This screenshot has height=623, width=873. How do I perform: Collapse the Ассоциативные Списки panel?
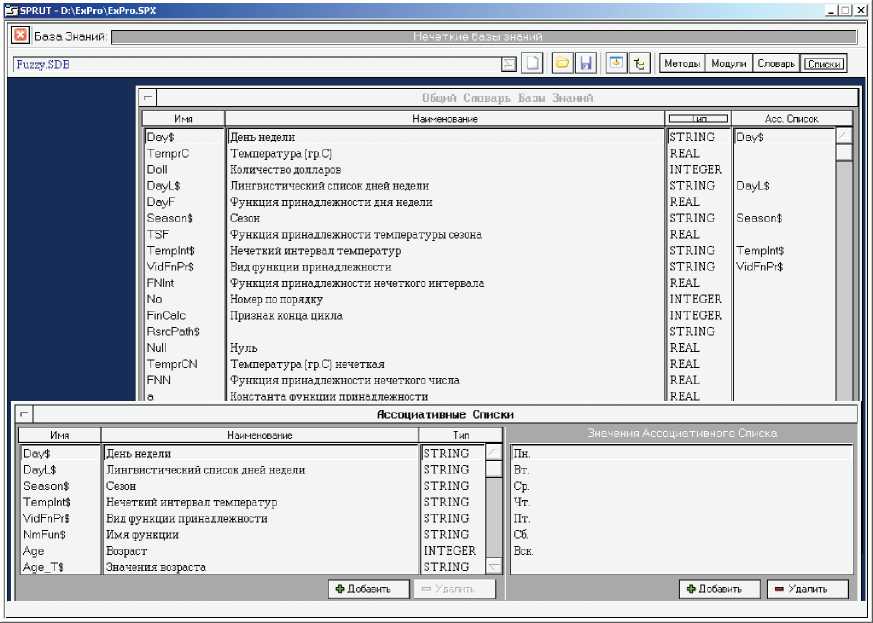tap(25, 413)
